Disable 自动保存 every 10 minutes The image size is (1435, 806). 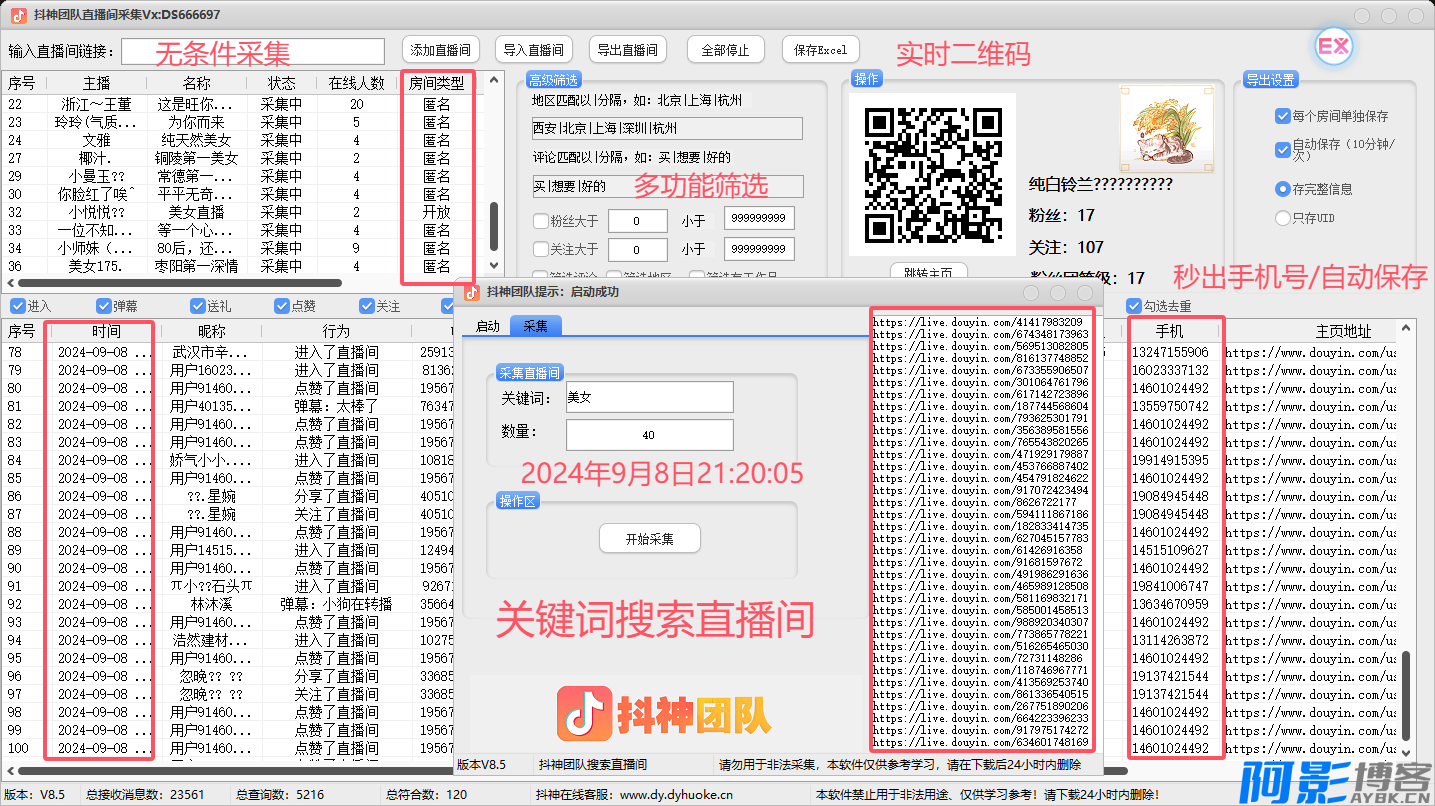1283,150
